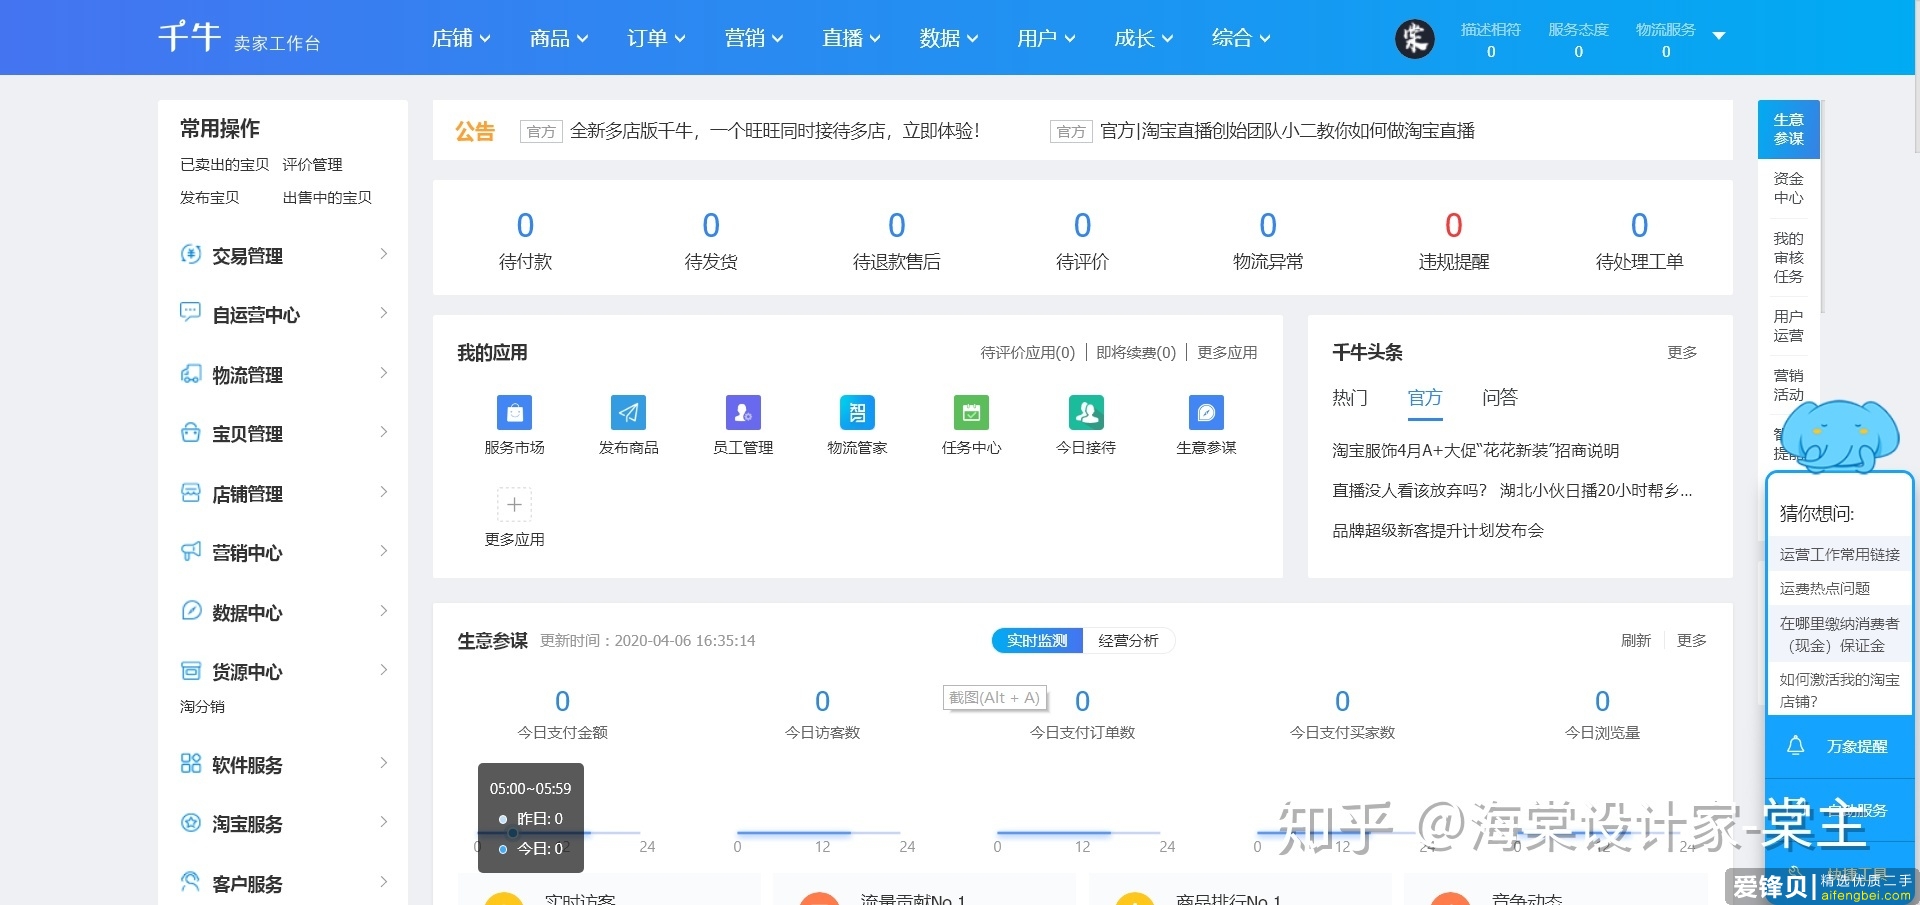Click the 数据中心 compass icon
Screen dimensions: 1920x905
[x=190, y=611]
